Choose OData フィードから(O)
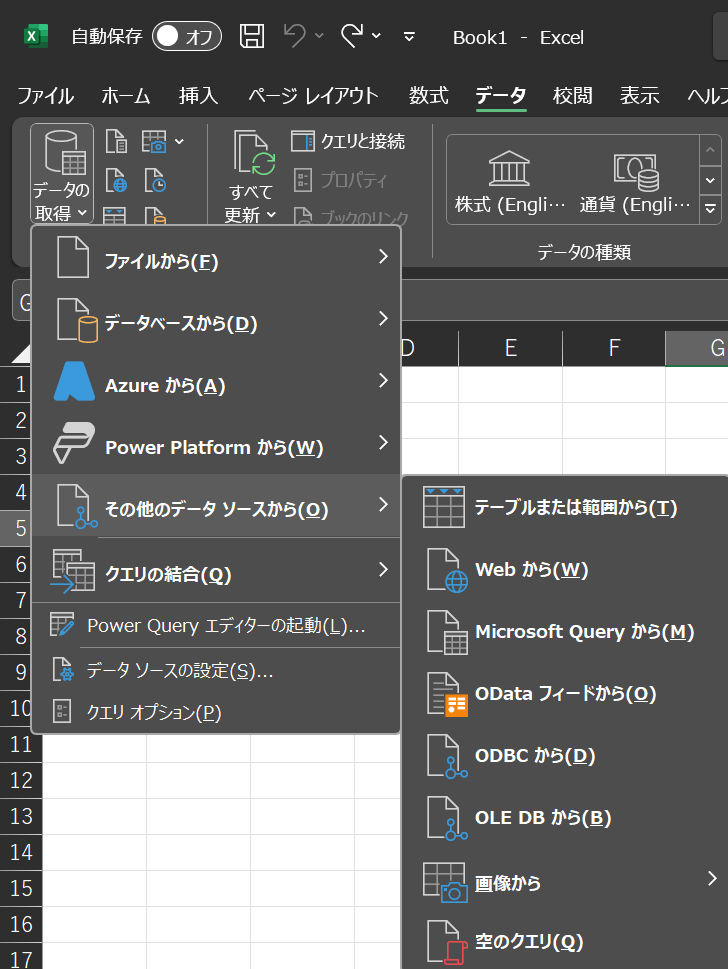Image resolution: width=728 pixels, height=969 pixels. pyautogui.click(x=565, y=693)
